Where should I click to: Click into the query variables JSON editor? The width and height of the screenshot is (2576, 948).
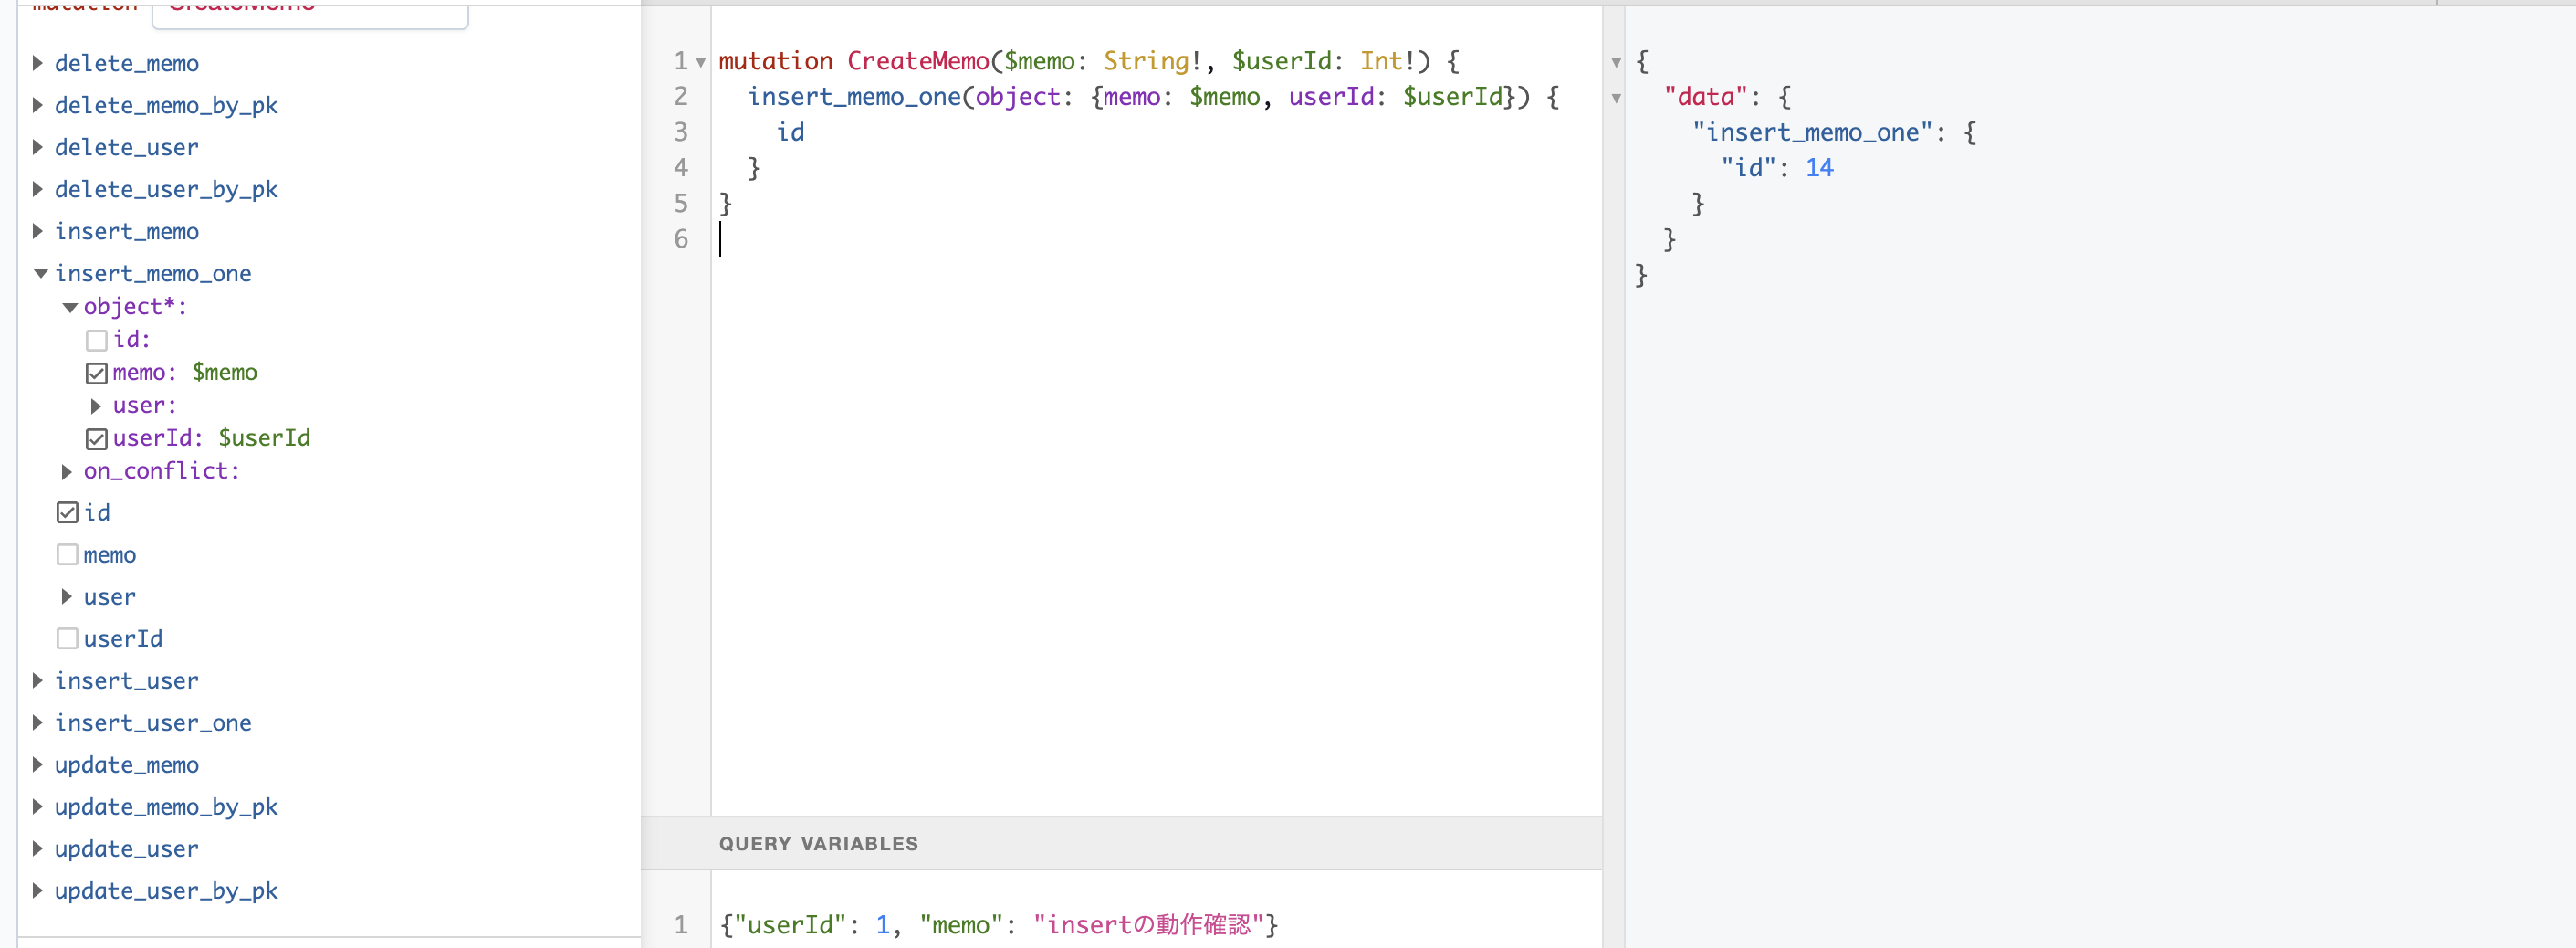click(x=1156, y=924)
